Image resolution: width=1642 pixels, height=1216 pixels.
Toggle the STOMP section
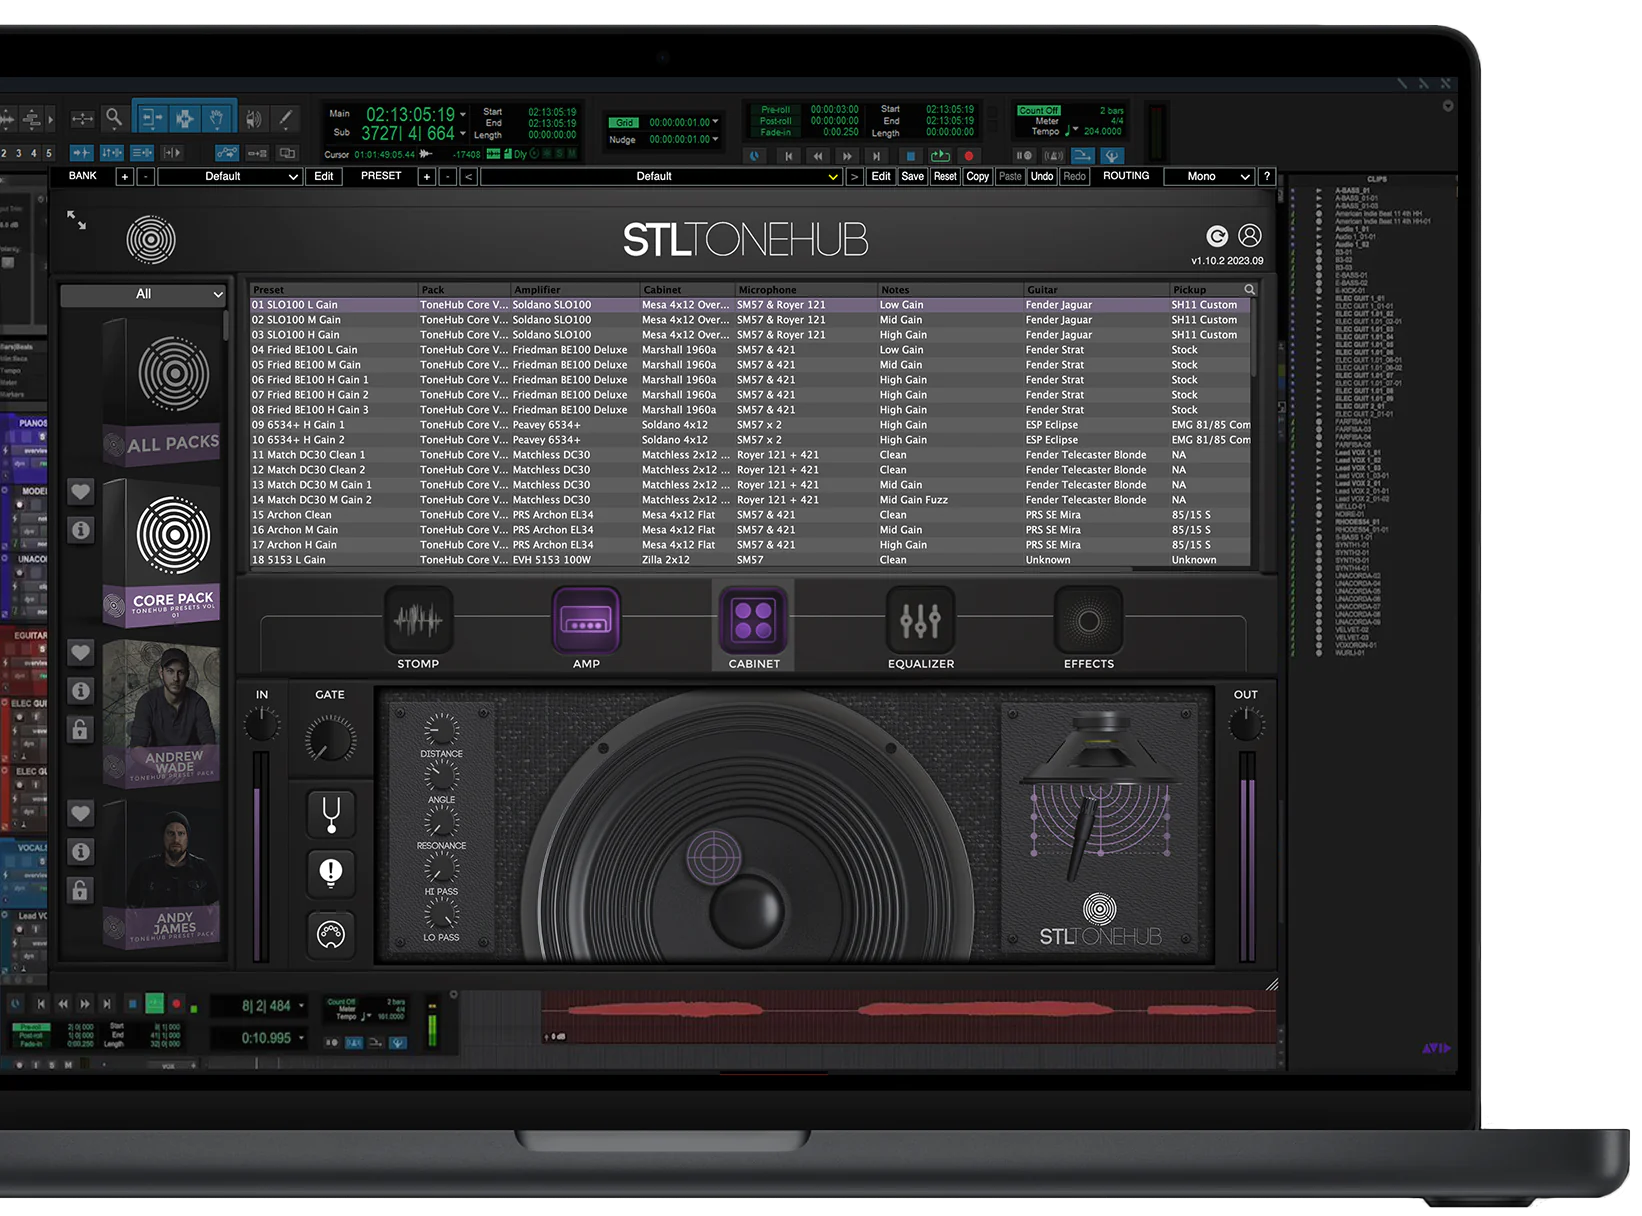(418, 629)
